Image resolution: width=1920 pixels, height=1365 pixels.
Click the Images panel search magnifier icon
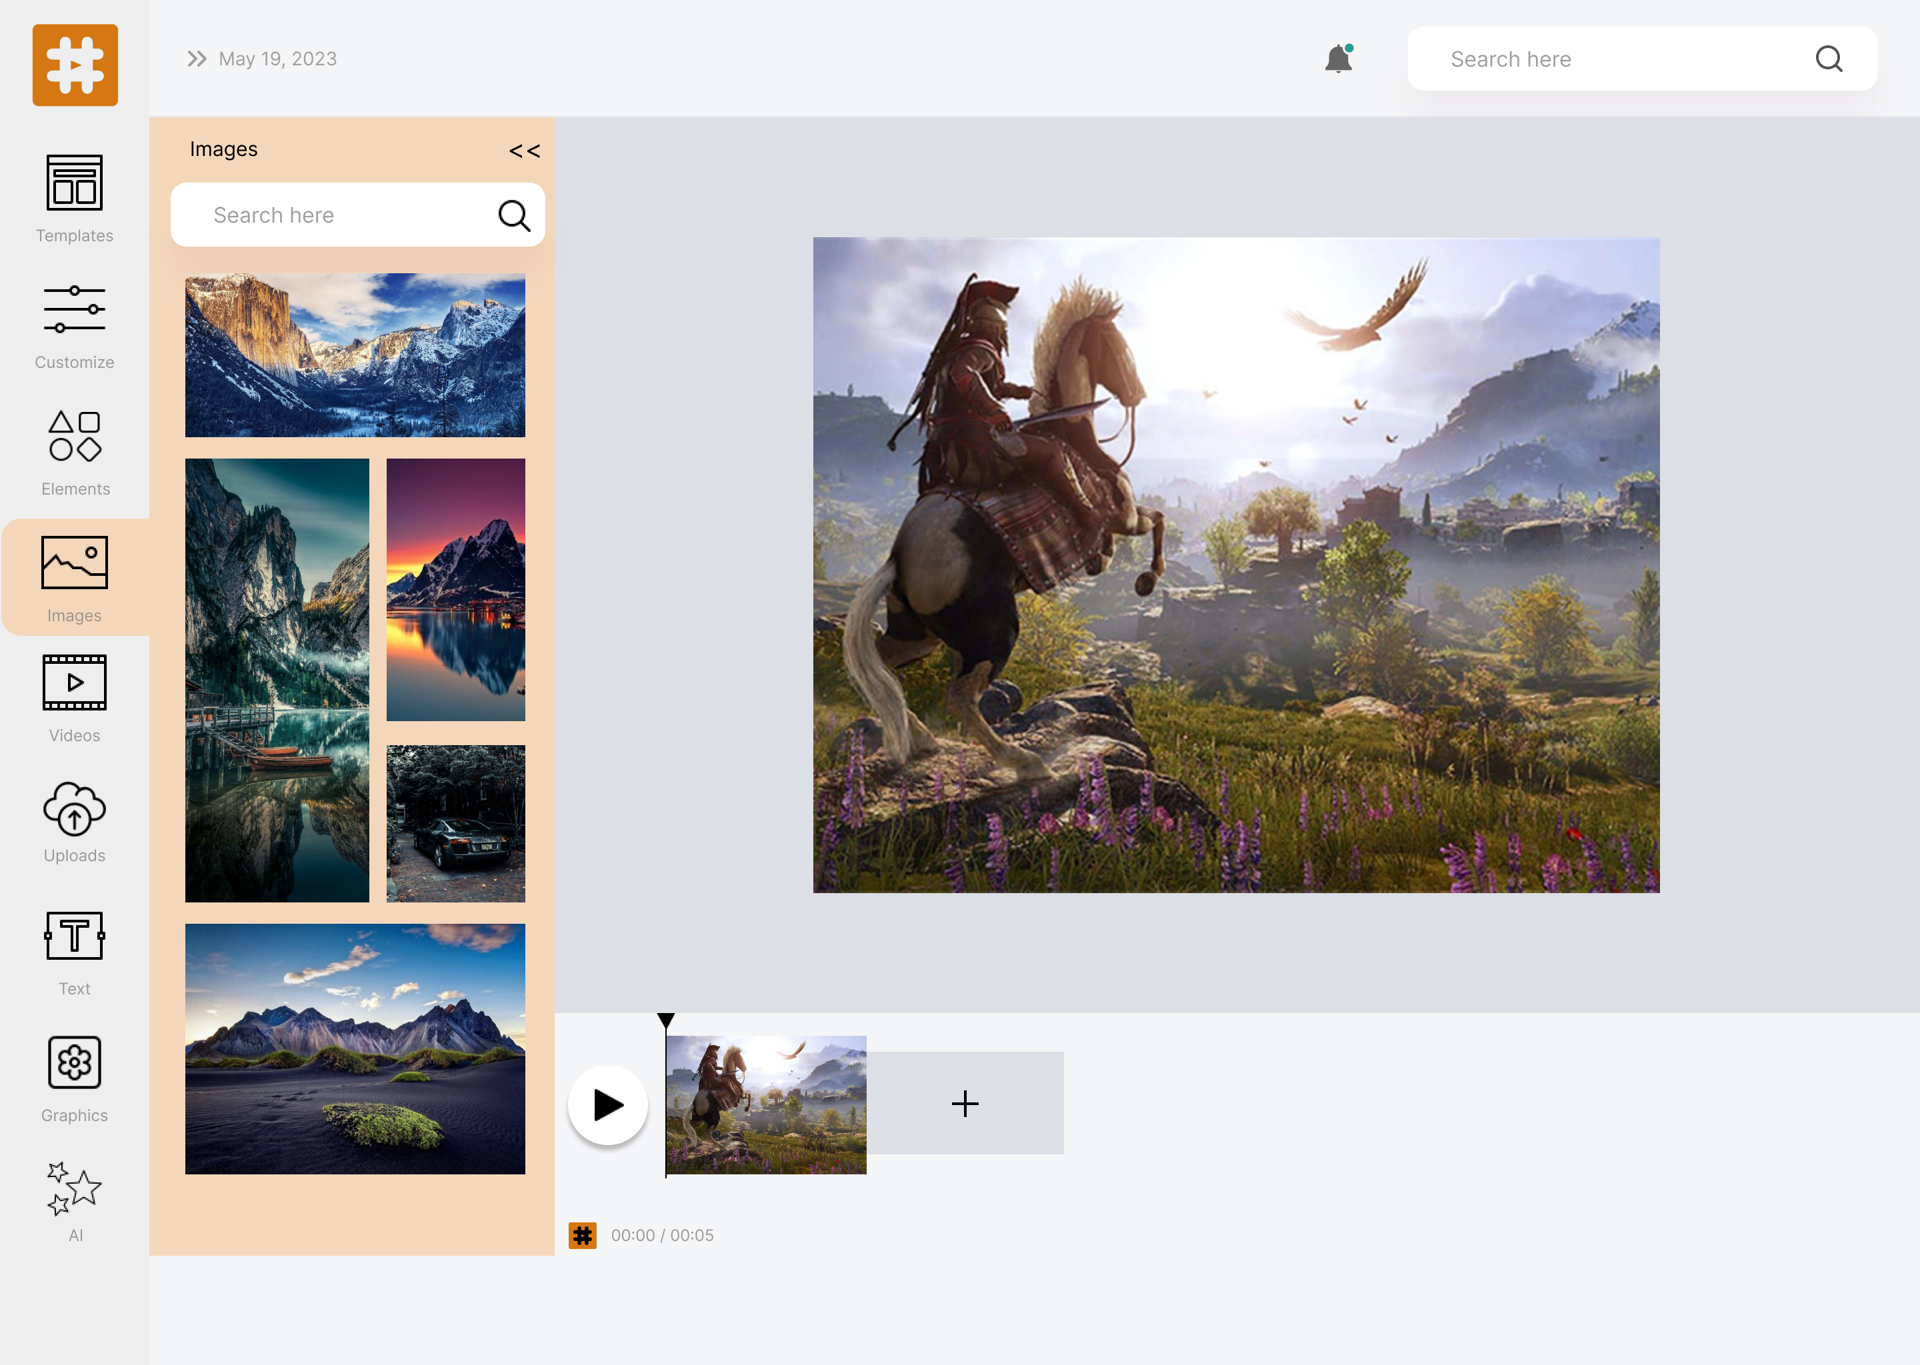coord(514,215)
